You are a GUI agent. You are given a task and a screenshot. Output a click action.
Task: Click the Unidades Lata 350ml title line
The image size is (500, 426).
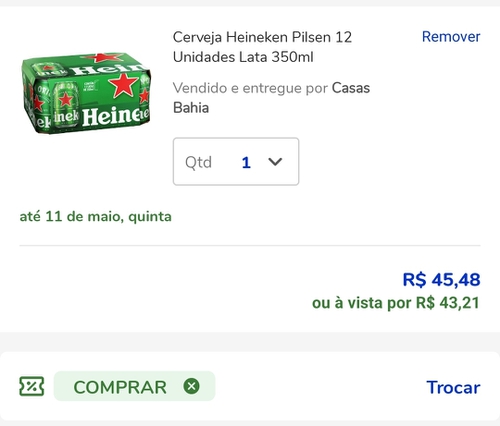pos(243,57)
